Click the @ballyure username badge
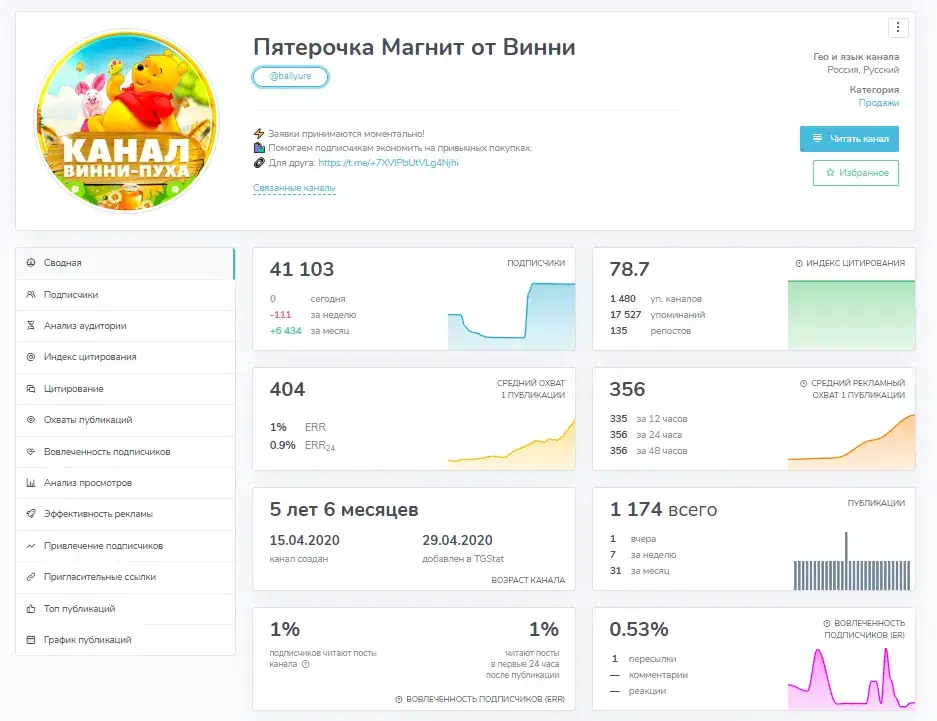937x721 pixels. (290, 76)
